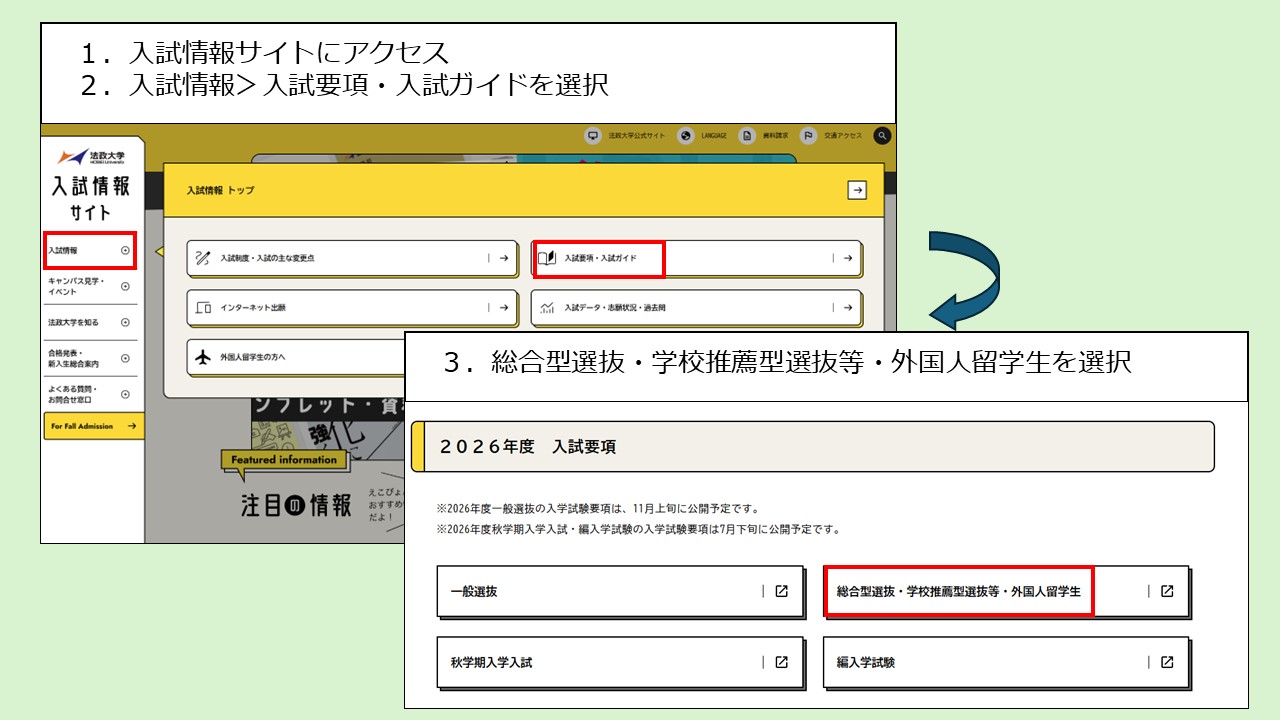This screenshot has width=1280, height=720.
Task: Expand よくある質問・お問合せ窓口 sidebar circle
Action: (125, 394)
